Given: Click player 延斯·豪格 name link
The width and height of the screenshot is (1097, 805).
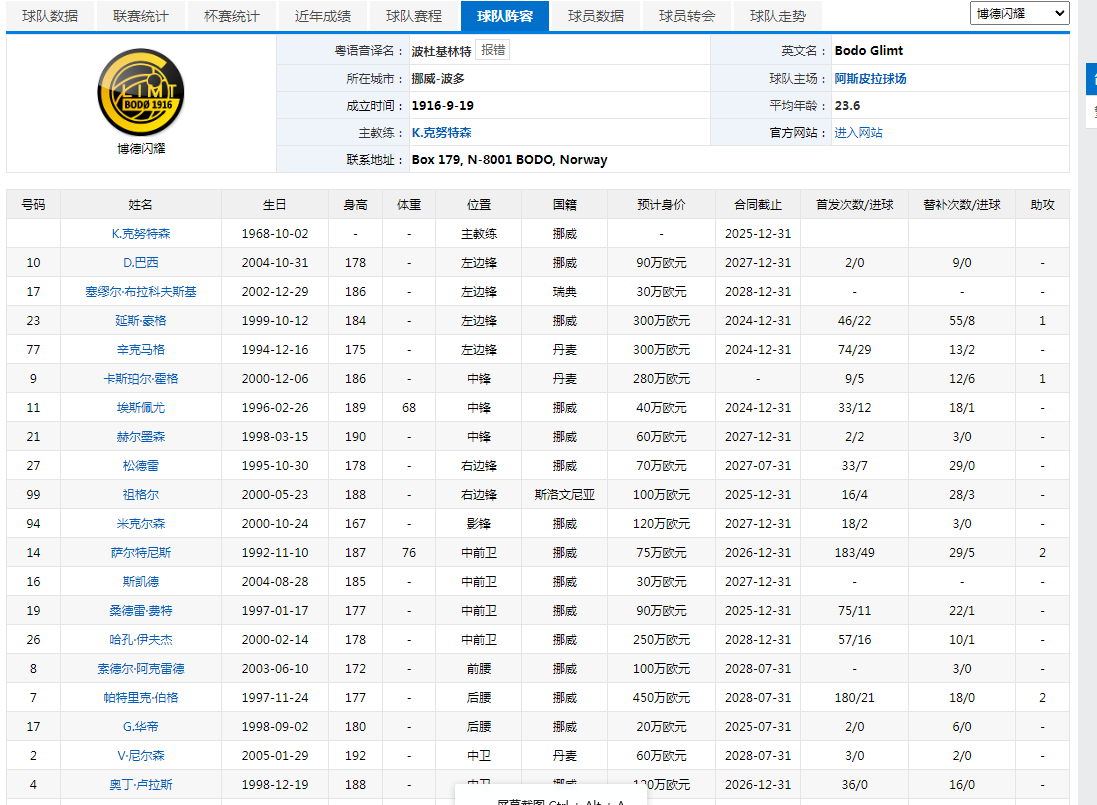Looking at the screenshot, I should tap(141, 321).
